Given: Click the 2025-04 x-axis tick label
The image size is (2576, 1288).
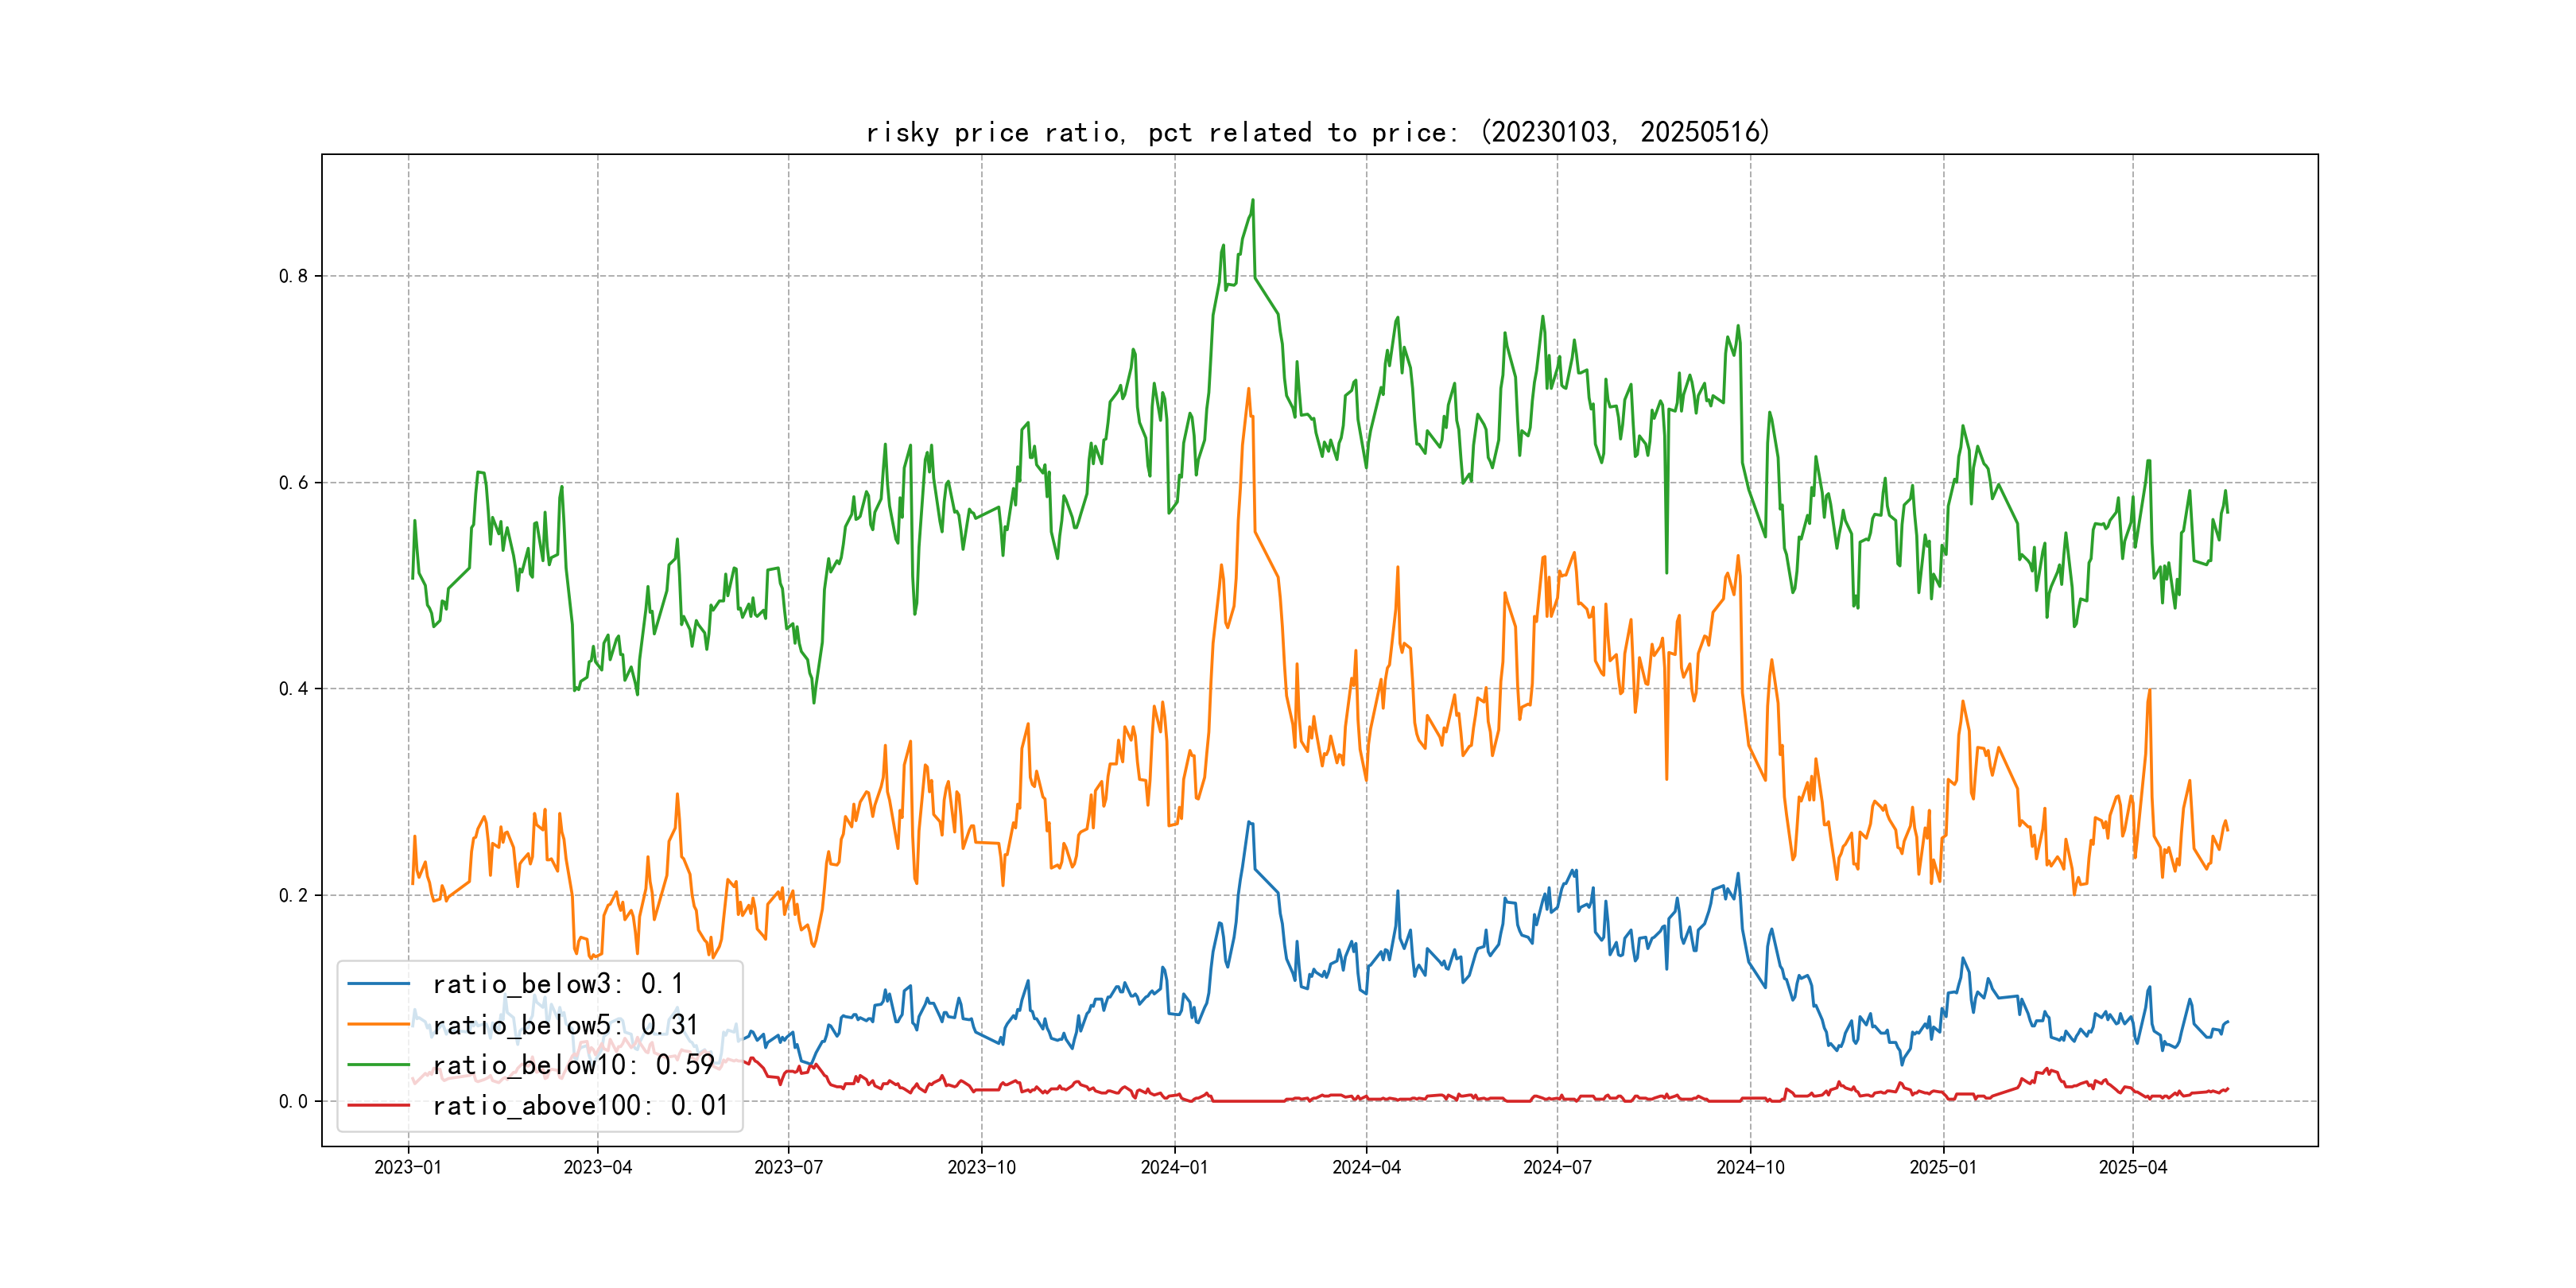Looking at the screenshot, I should pyautogui.click(x=2132, y=1167).
